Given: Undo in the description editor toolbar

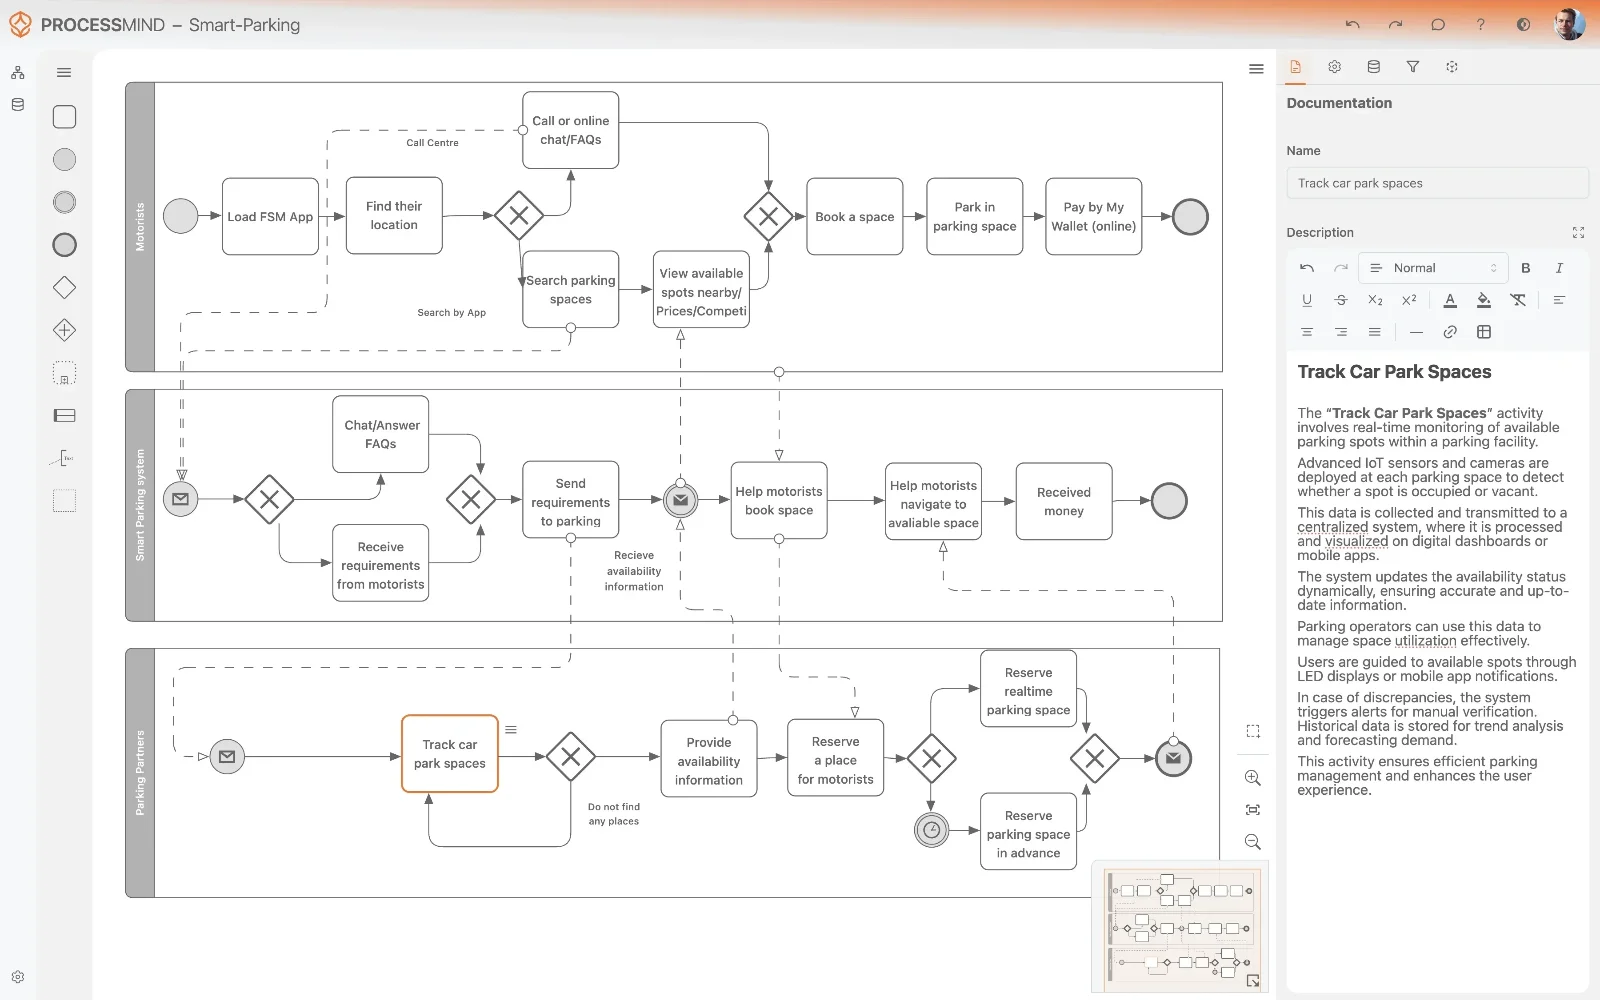Looking at the screenshot, I should (1307, 268).
